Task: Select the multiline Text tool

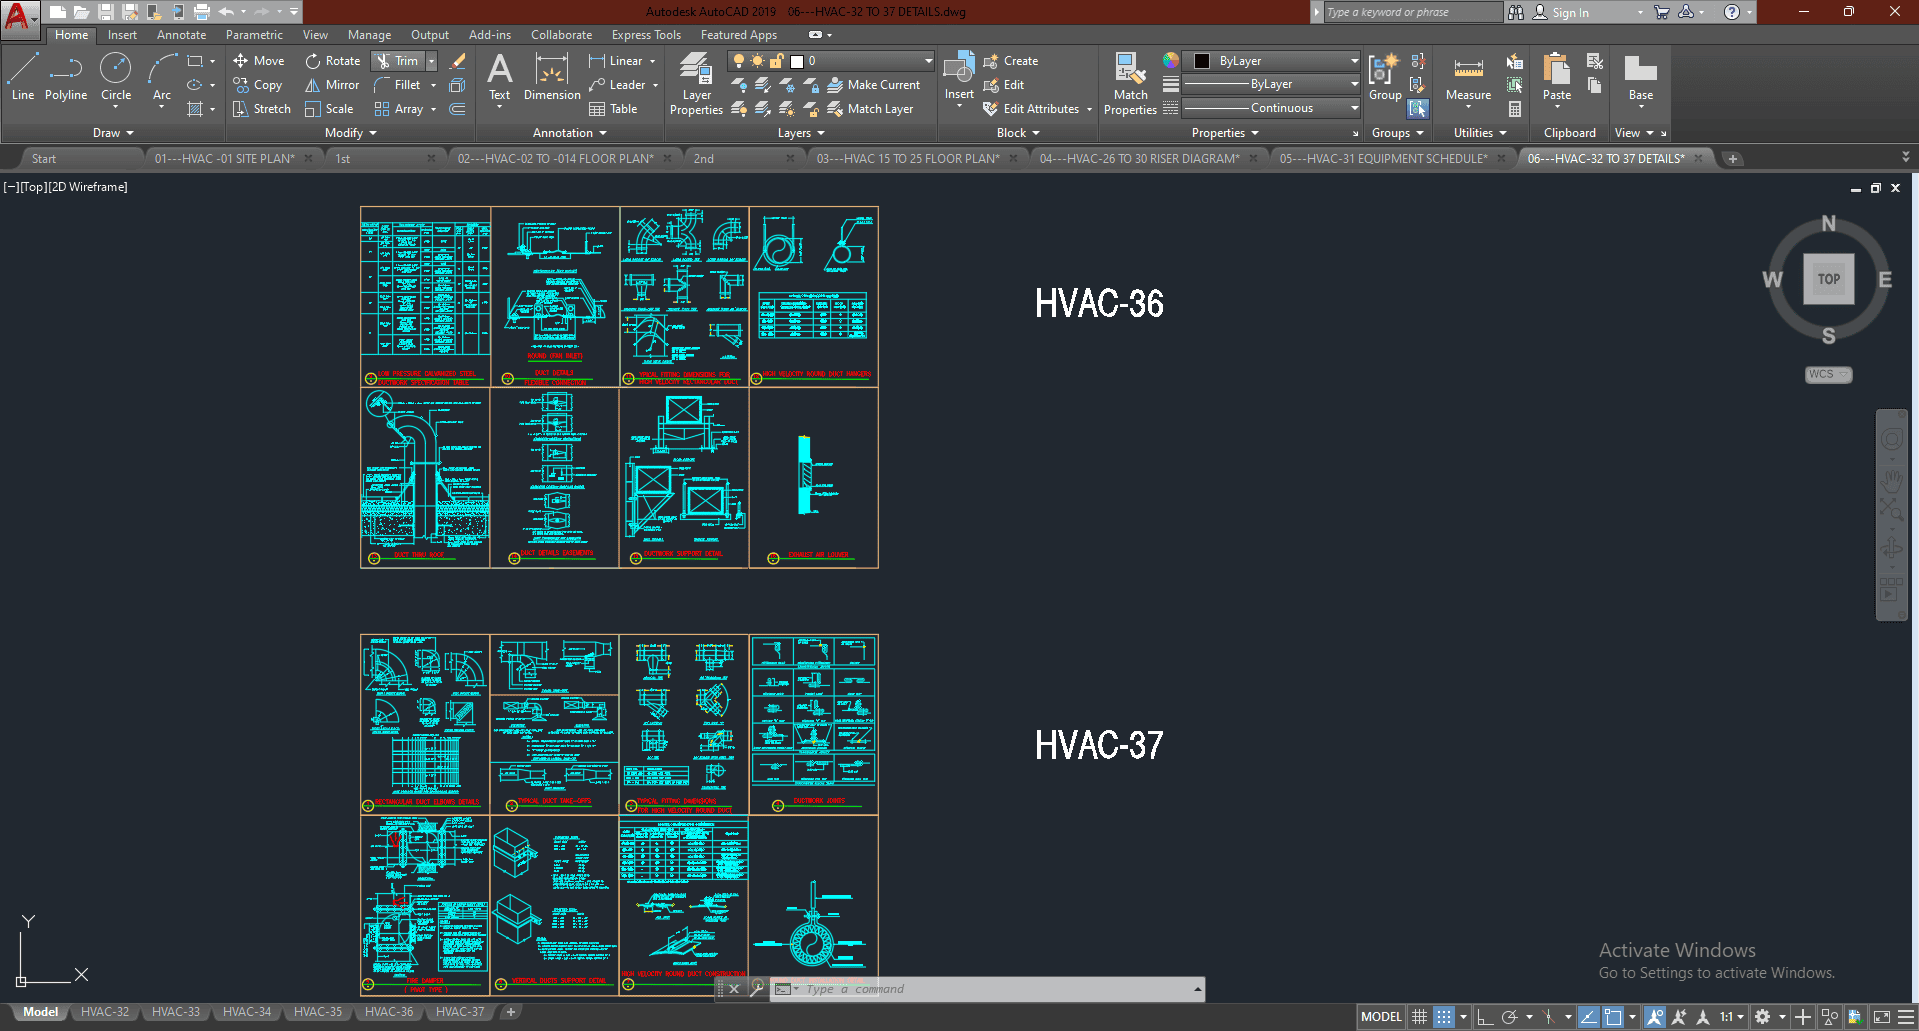Action: (499, 78)
